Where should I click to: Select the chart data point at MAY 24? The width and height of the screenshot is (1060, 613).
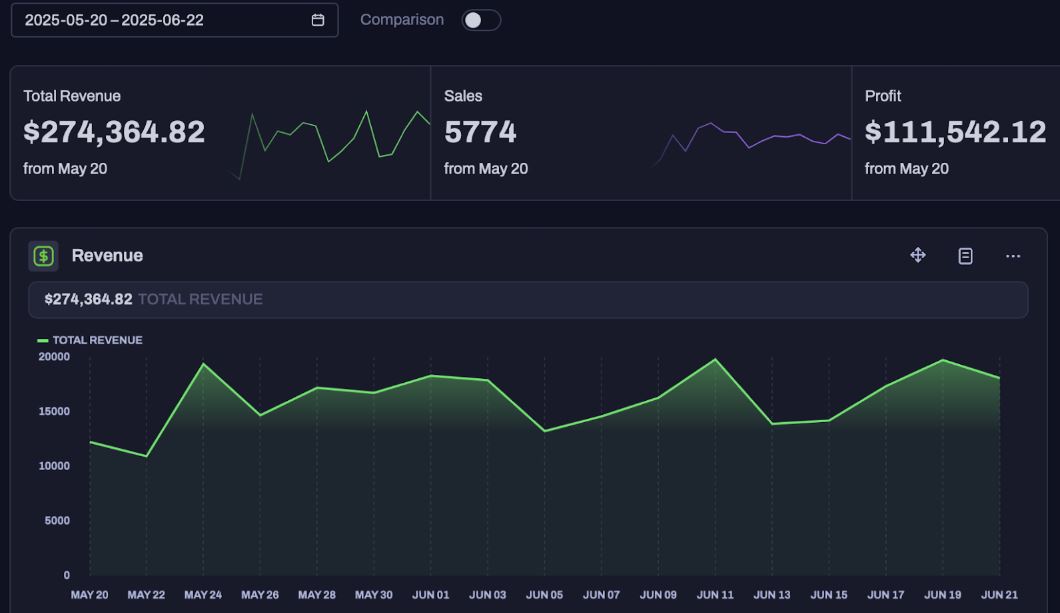pyautogui.click(x=203, y=364)
